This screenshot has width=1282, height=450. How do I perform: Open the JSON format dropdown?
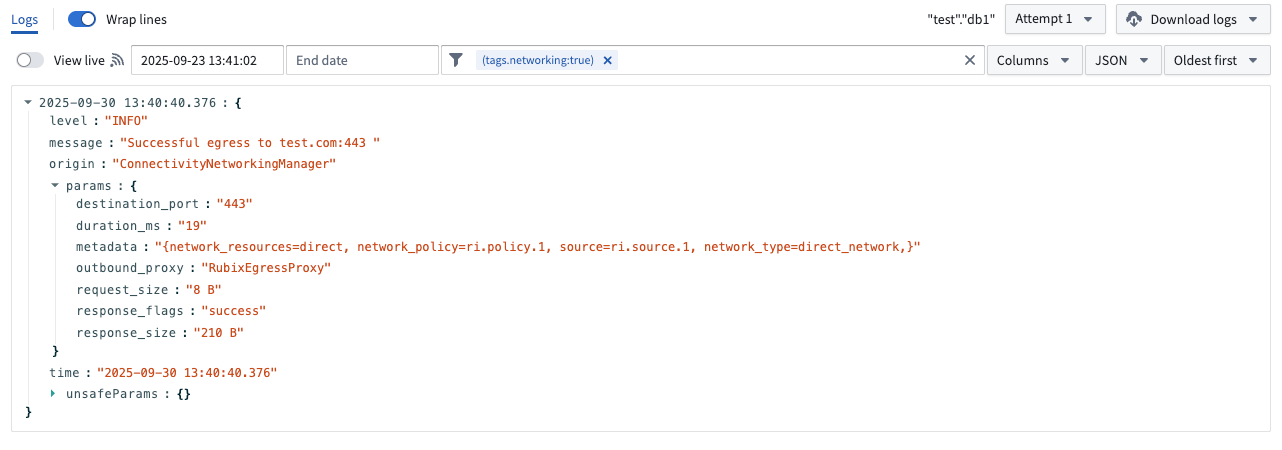click(x=1122, y=60)
